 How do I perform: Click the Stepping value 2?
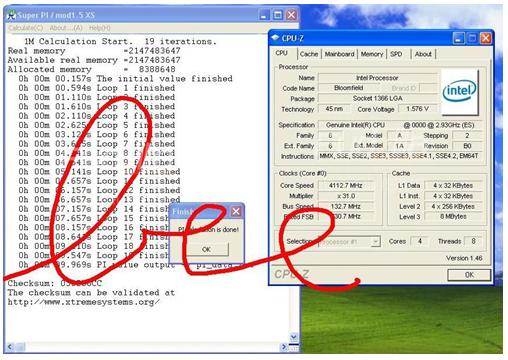467,135
